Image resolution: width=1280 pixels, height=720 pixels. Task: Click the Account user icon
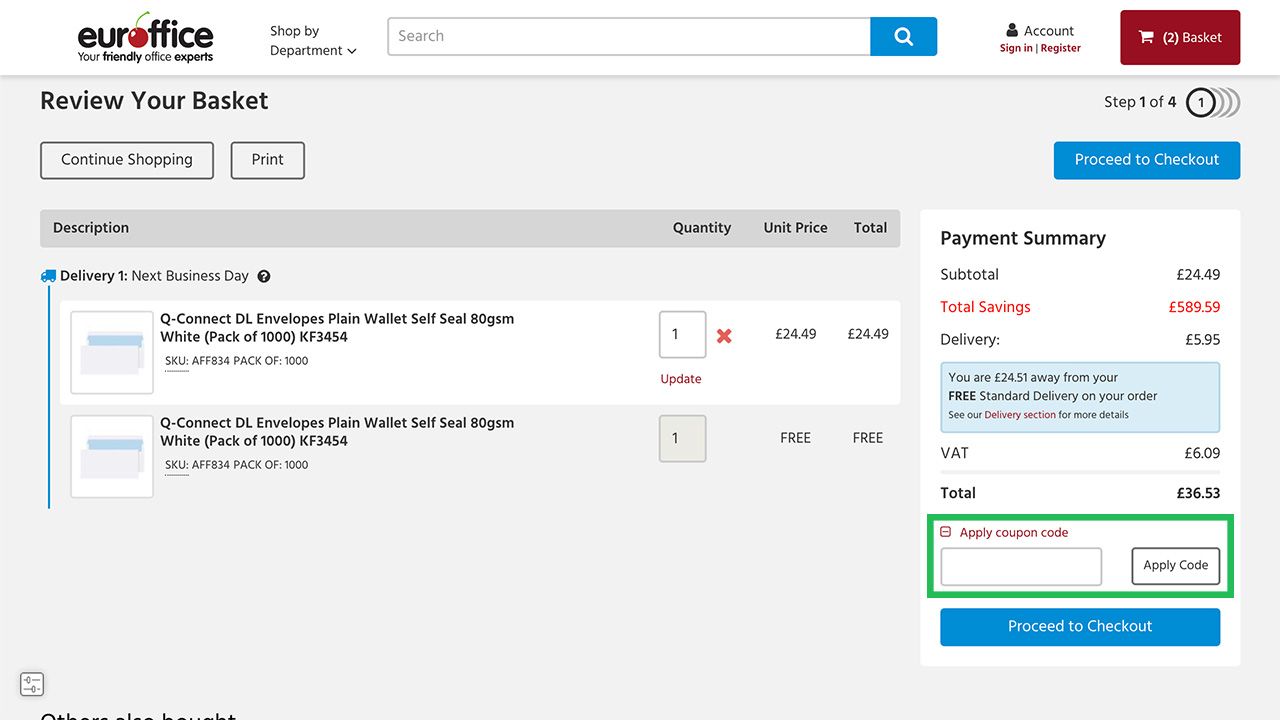(1012, 31)
